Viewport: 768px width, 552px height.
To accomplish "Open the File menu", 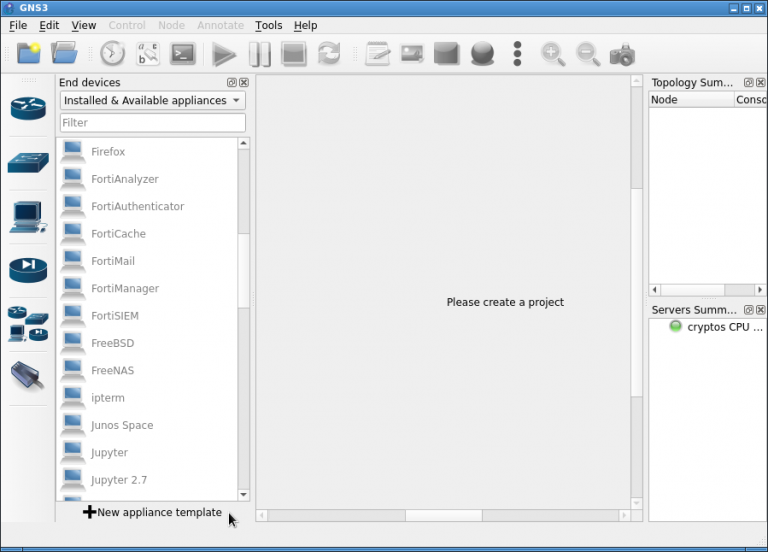I will pos(18,25).
